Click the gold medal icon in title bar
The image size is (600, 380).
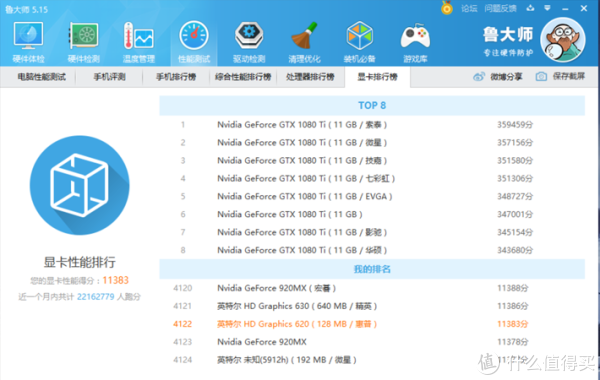447,8
